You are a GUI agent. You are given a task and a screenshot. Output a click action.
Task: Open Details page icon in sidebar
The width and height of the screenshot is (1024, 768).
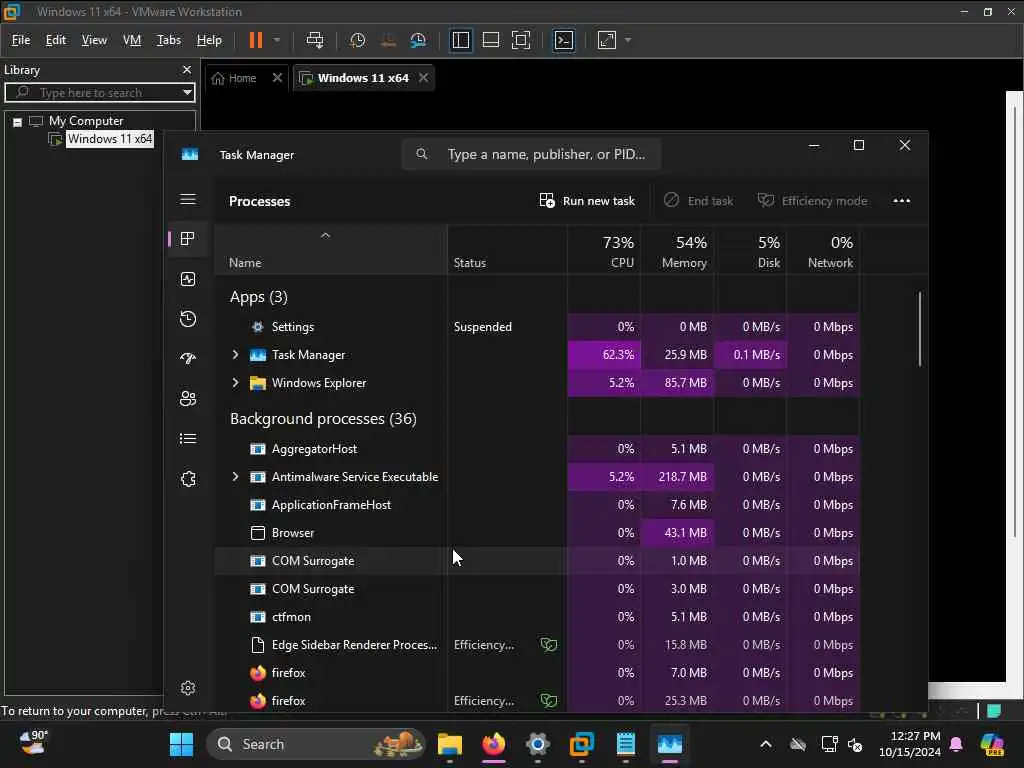188,439
